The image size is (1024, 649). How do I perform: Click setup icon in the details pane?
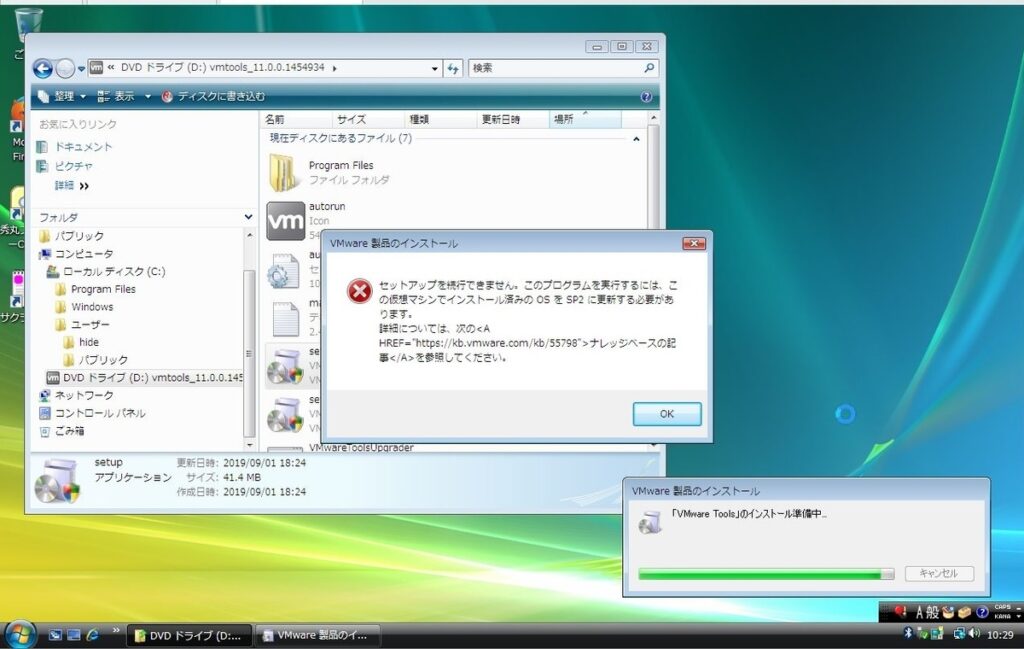[57, 481]
